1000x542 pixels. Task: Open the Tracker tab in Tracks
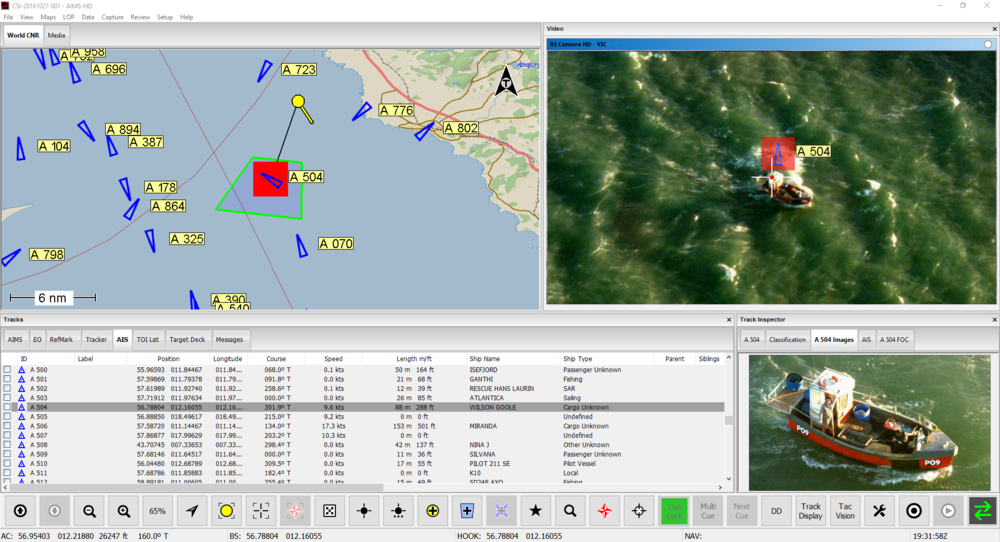click(x=96, y=340)
